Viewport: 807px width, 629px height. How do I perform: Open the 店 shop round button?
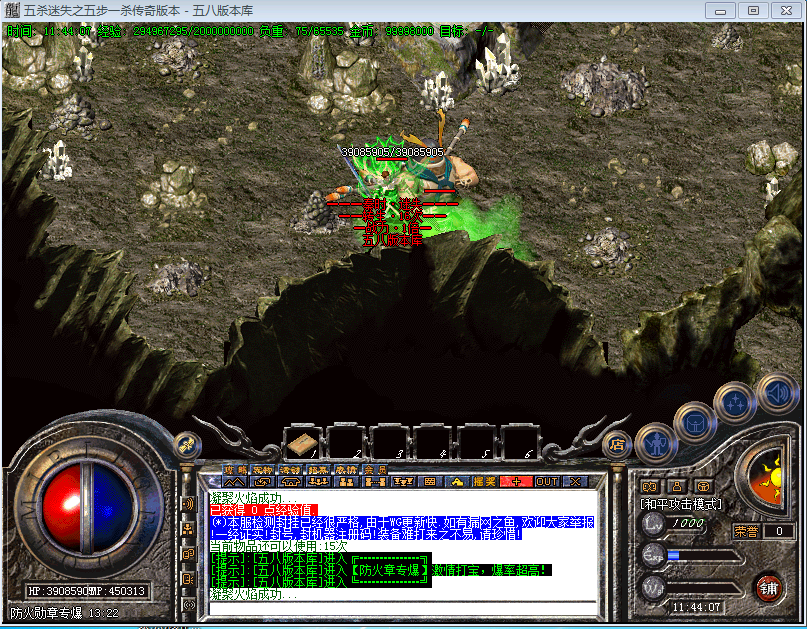pos(617,444)
